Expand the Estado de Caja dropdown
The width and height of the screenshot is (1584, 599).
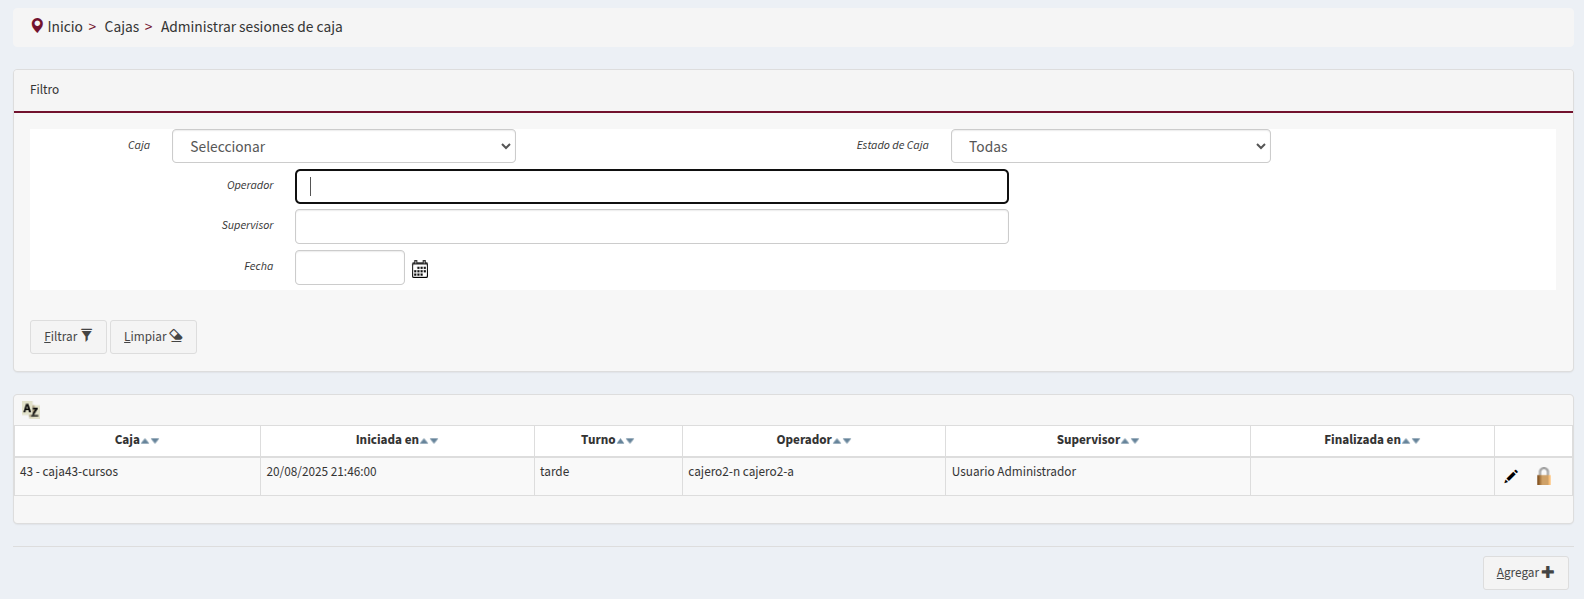coord(1110,146)
